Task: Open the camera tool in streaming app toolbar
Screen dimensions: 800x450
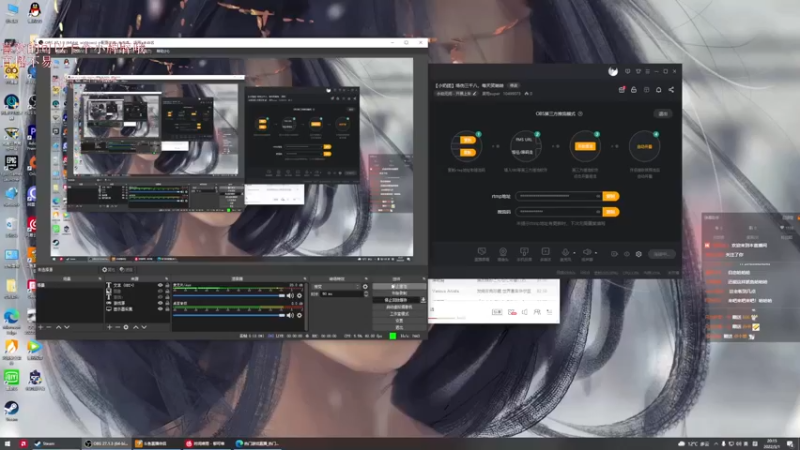Action: [503, 252]
